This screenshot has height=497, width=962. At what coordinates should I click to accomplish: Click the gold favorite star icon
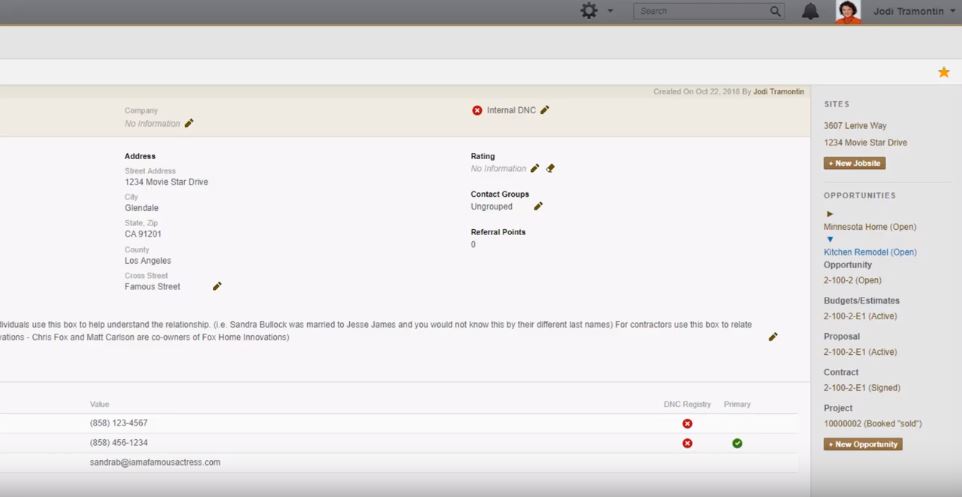(943, 72)
